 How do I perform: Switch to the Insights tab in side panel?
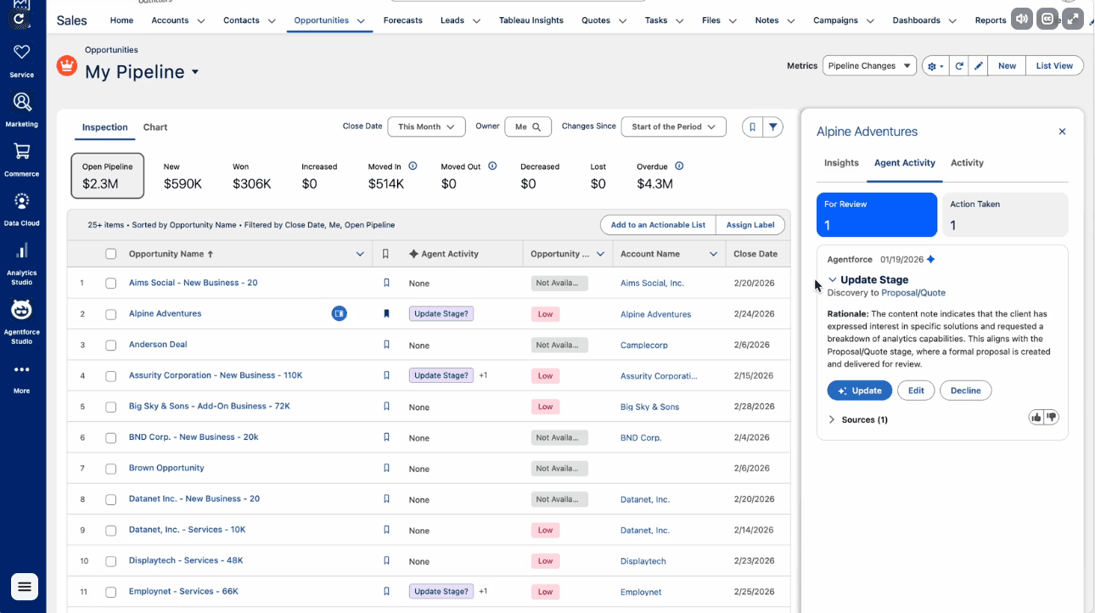click(x=841, y=163)
